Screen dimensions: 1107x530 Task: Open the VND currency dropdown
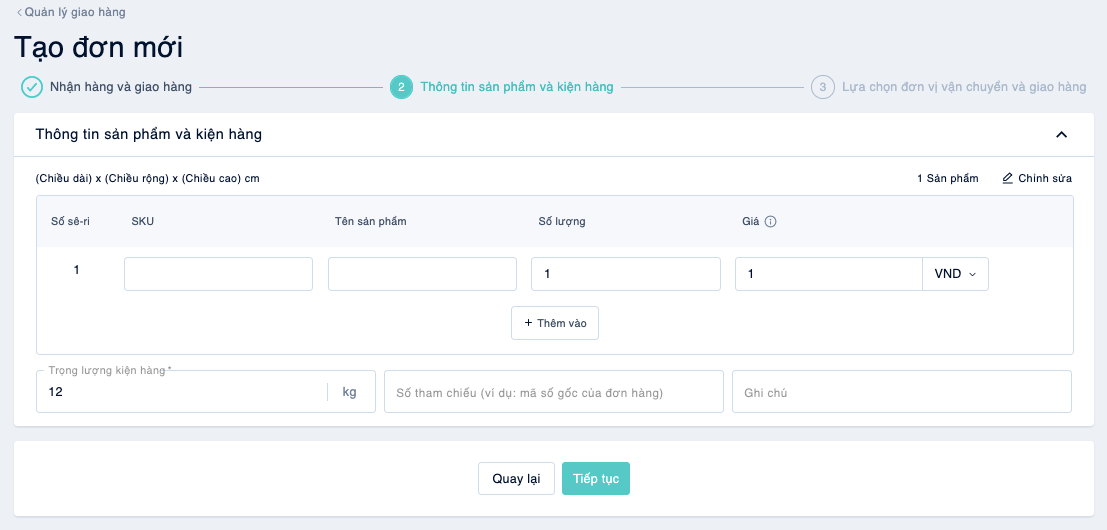coord(955,274)
